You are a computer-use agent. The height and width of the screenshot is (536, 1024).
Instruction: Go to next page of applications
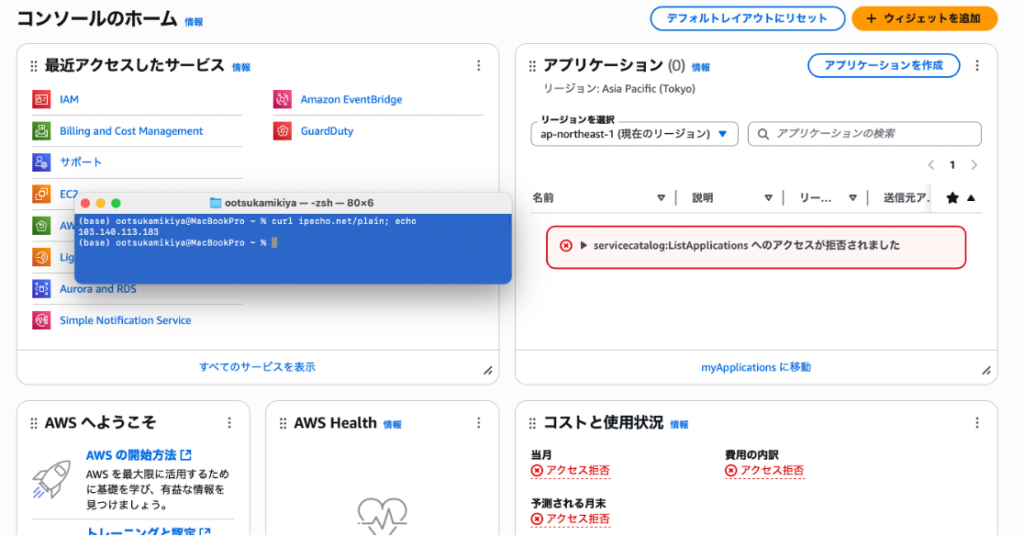(x=974, y=165)
